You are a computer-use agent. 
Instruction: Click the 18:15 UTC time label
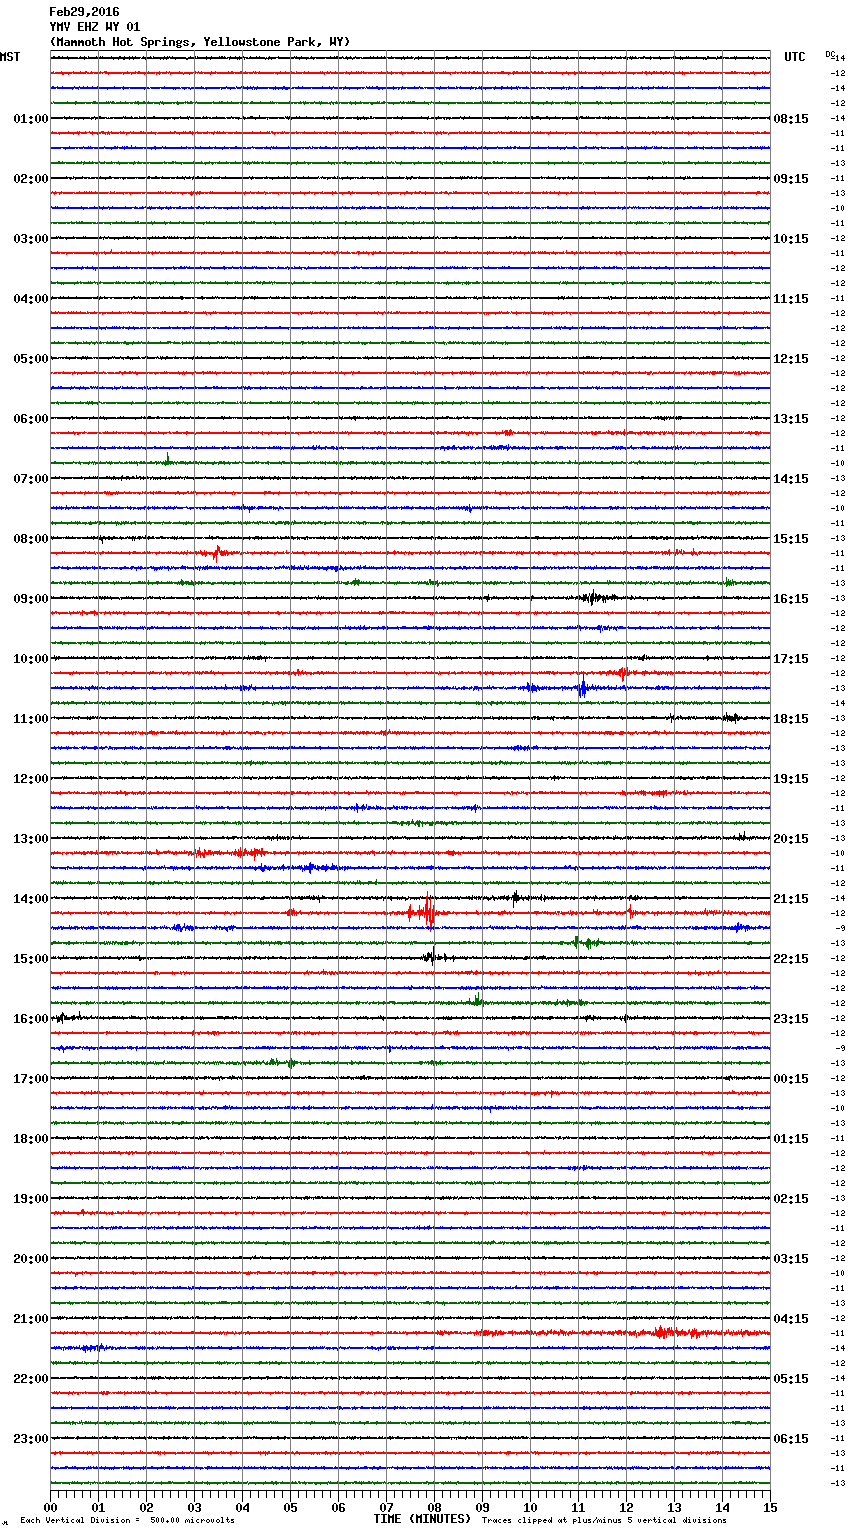click(x=791, y=719)
